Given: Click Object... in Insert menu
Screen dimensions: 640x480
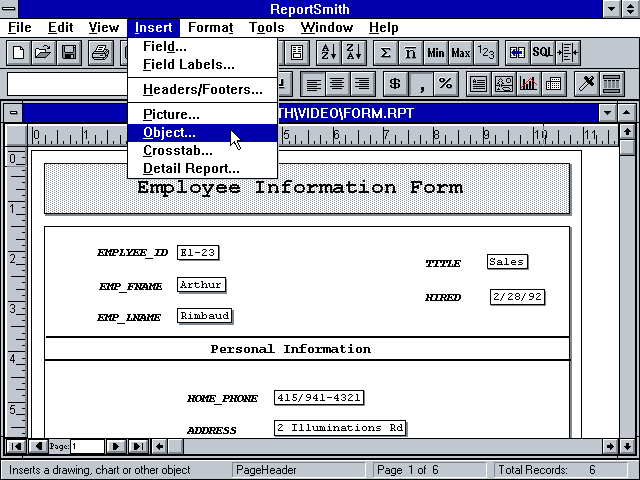Looking at the screenshot, I should [203, 133].
